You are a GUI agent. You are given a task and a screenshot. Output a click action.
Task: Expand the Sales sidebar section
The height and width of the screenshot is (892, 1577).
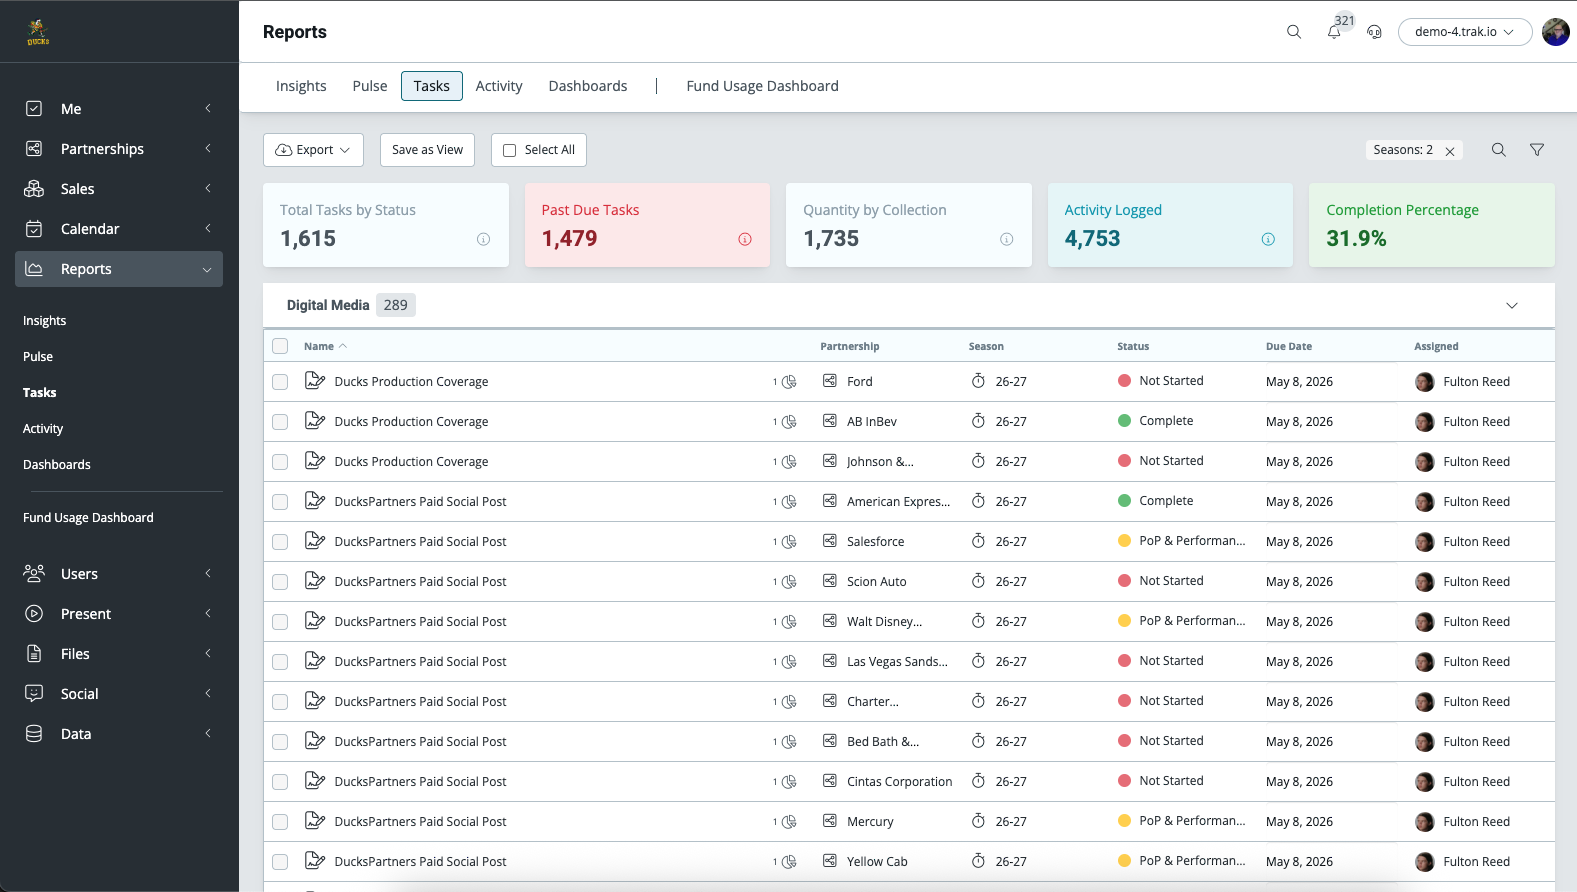(119, 189)
